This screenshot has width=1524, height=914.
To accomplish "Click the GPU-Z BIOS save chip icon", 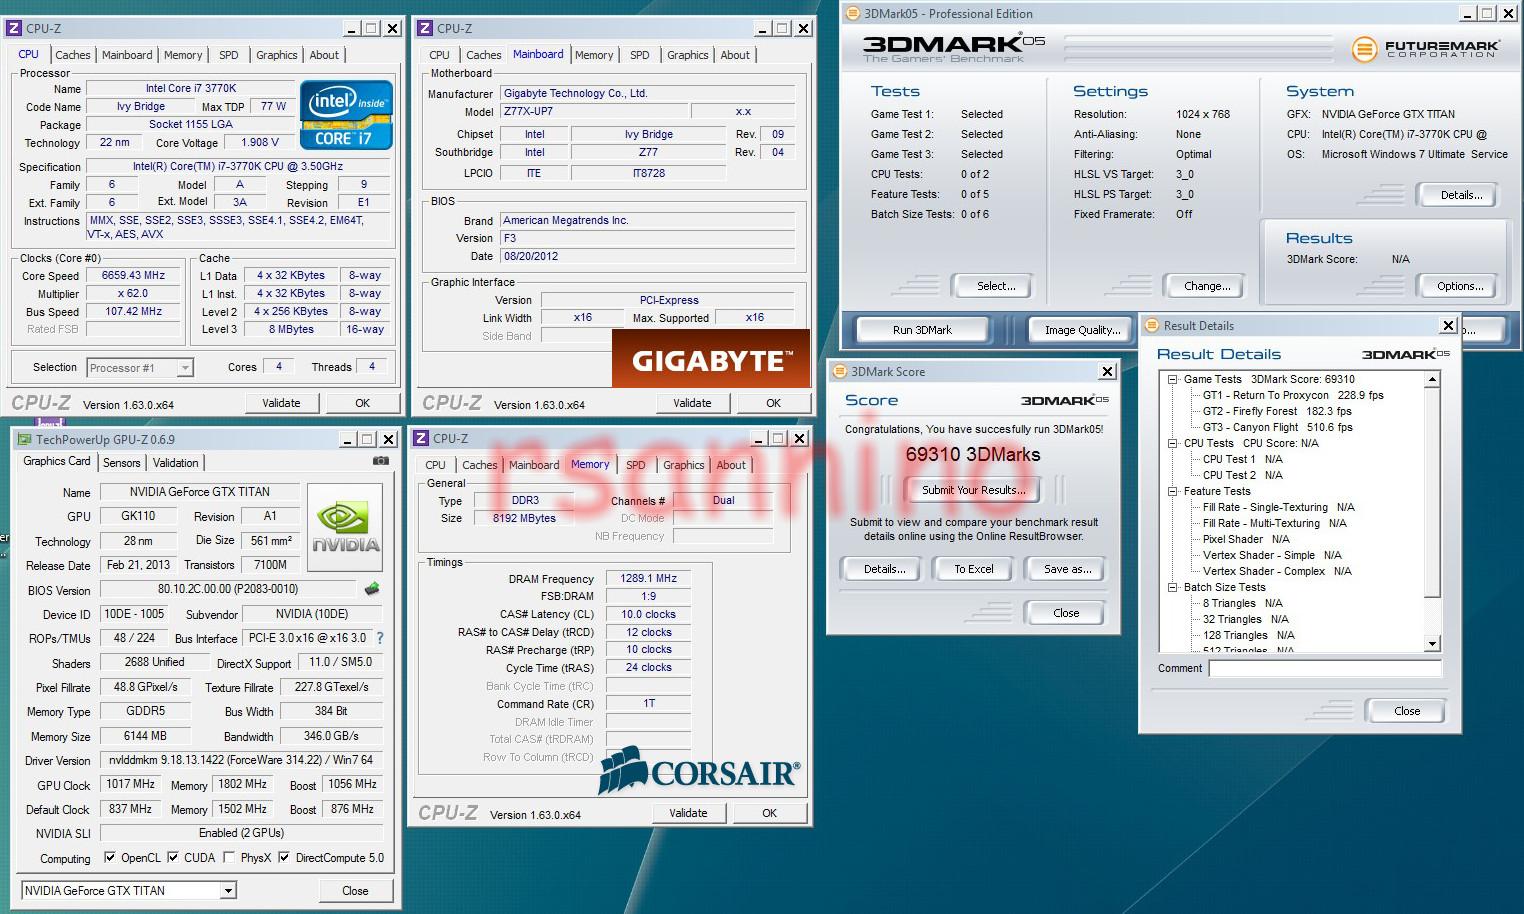I will [x=372, y=589].
